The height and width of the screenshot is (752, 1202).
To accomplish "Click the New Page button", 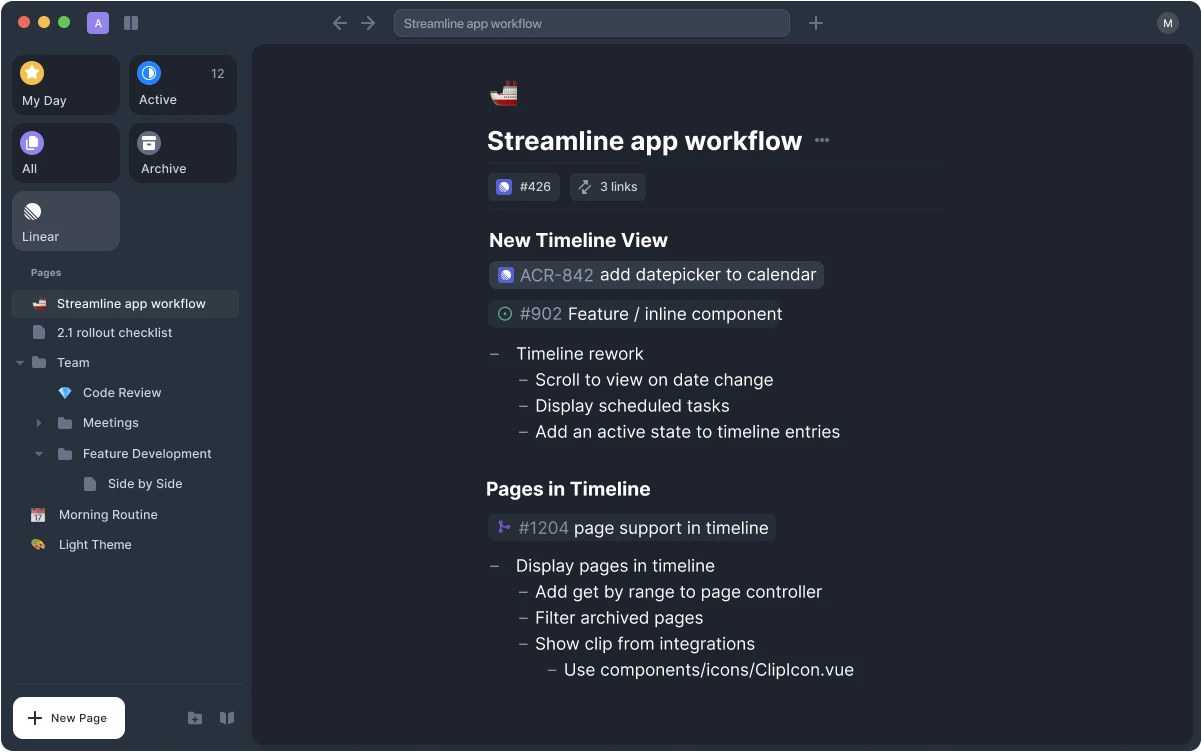I will 68,718.
